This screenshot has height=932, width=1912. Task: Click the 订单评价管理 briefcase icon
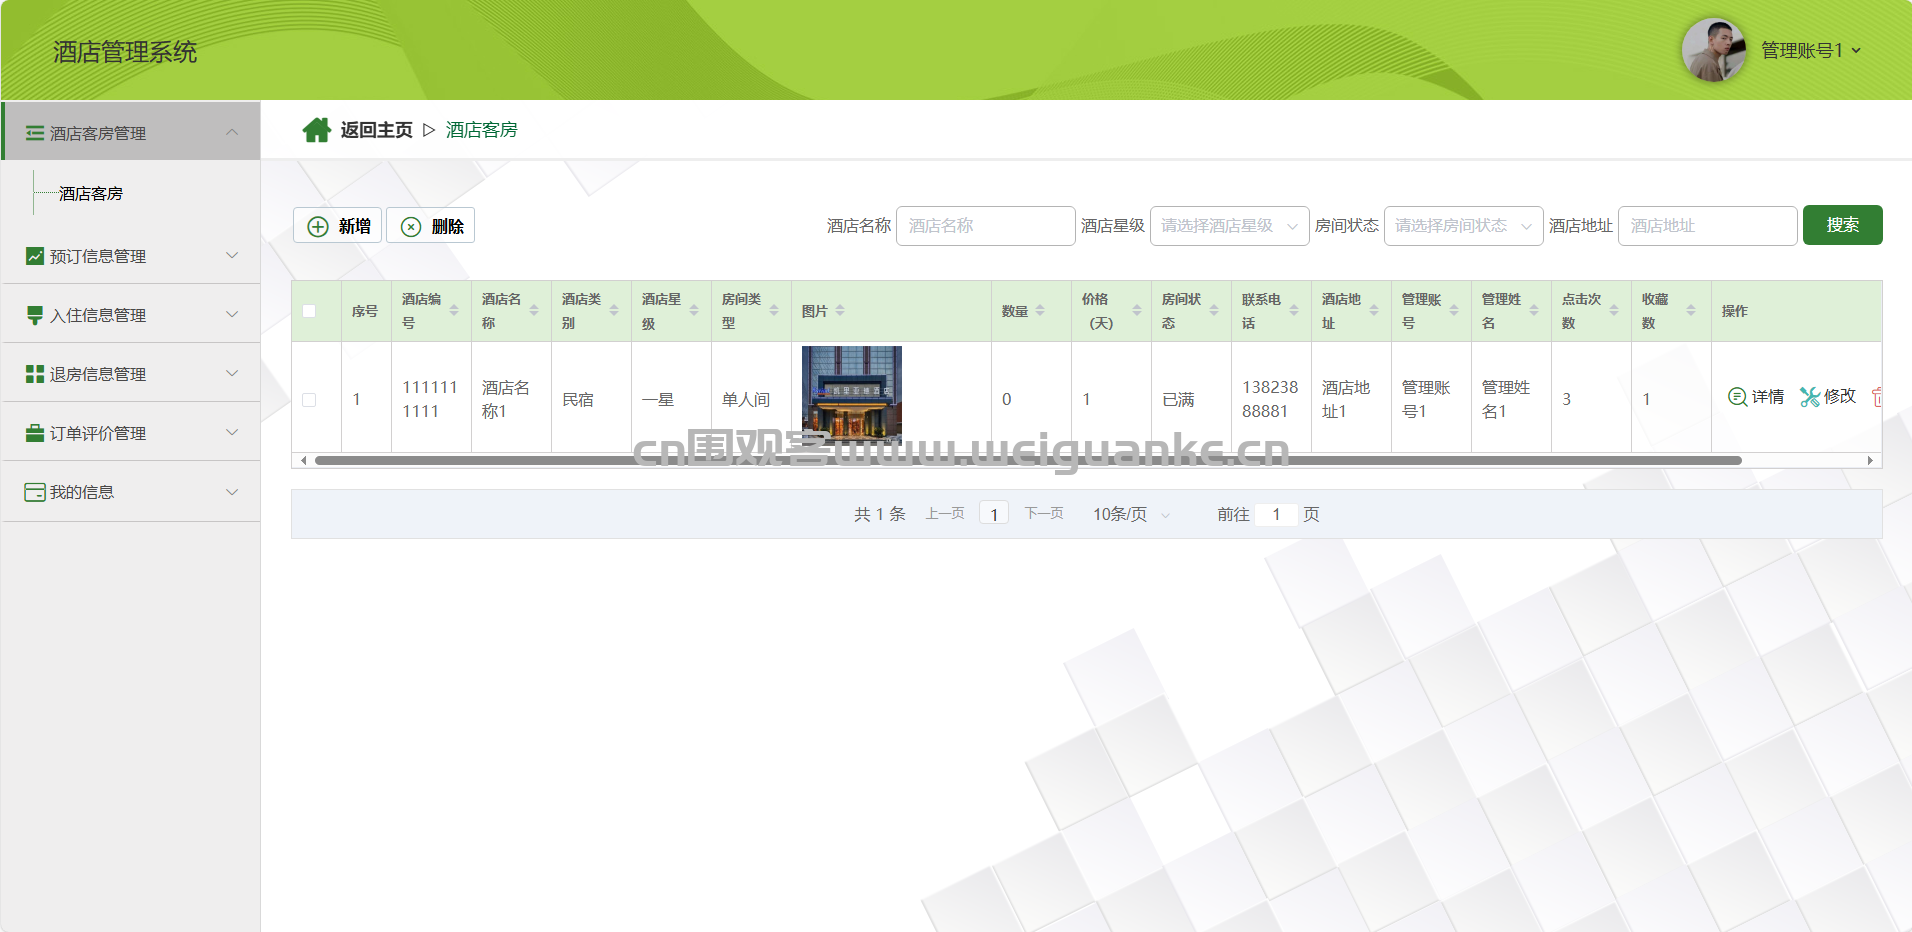point(35,433)
